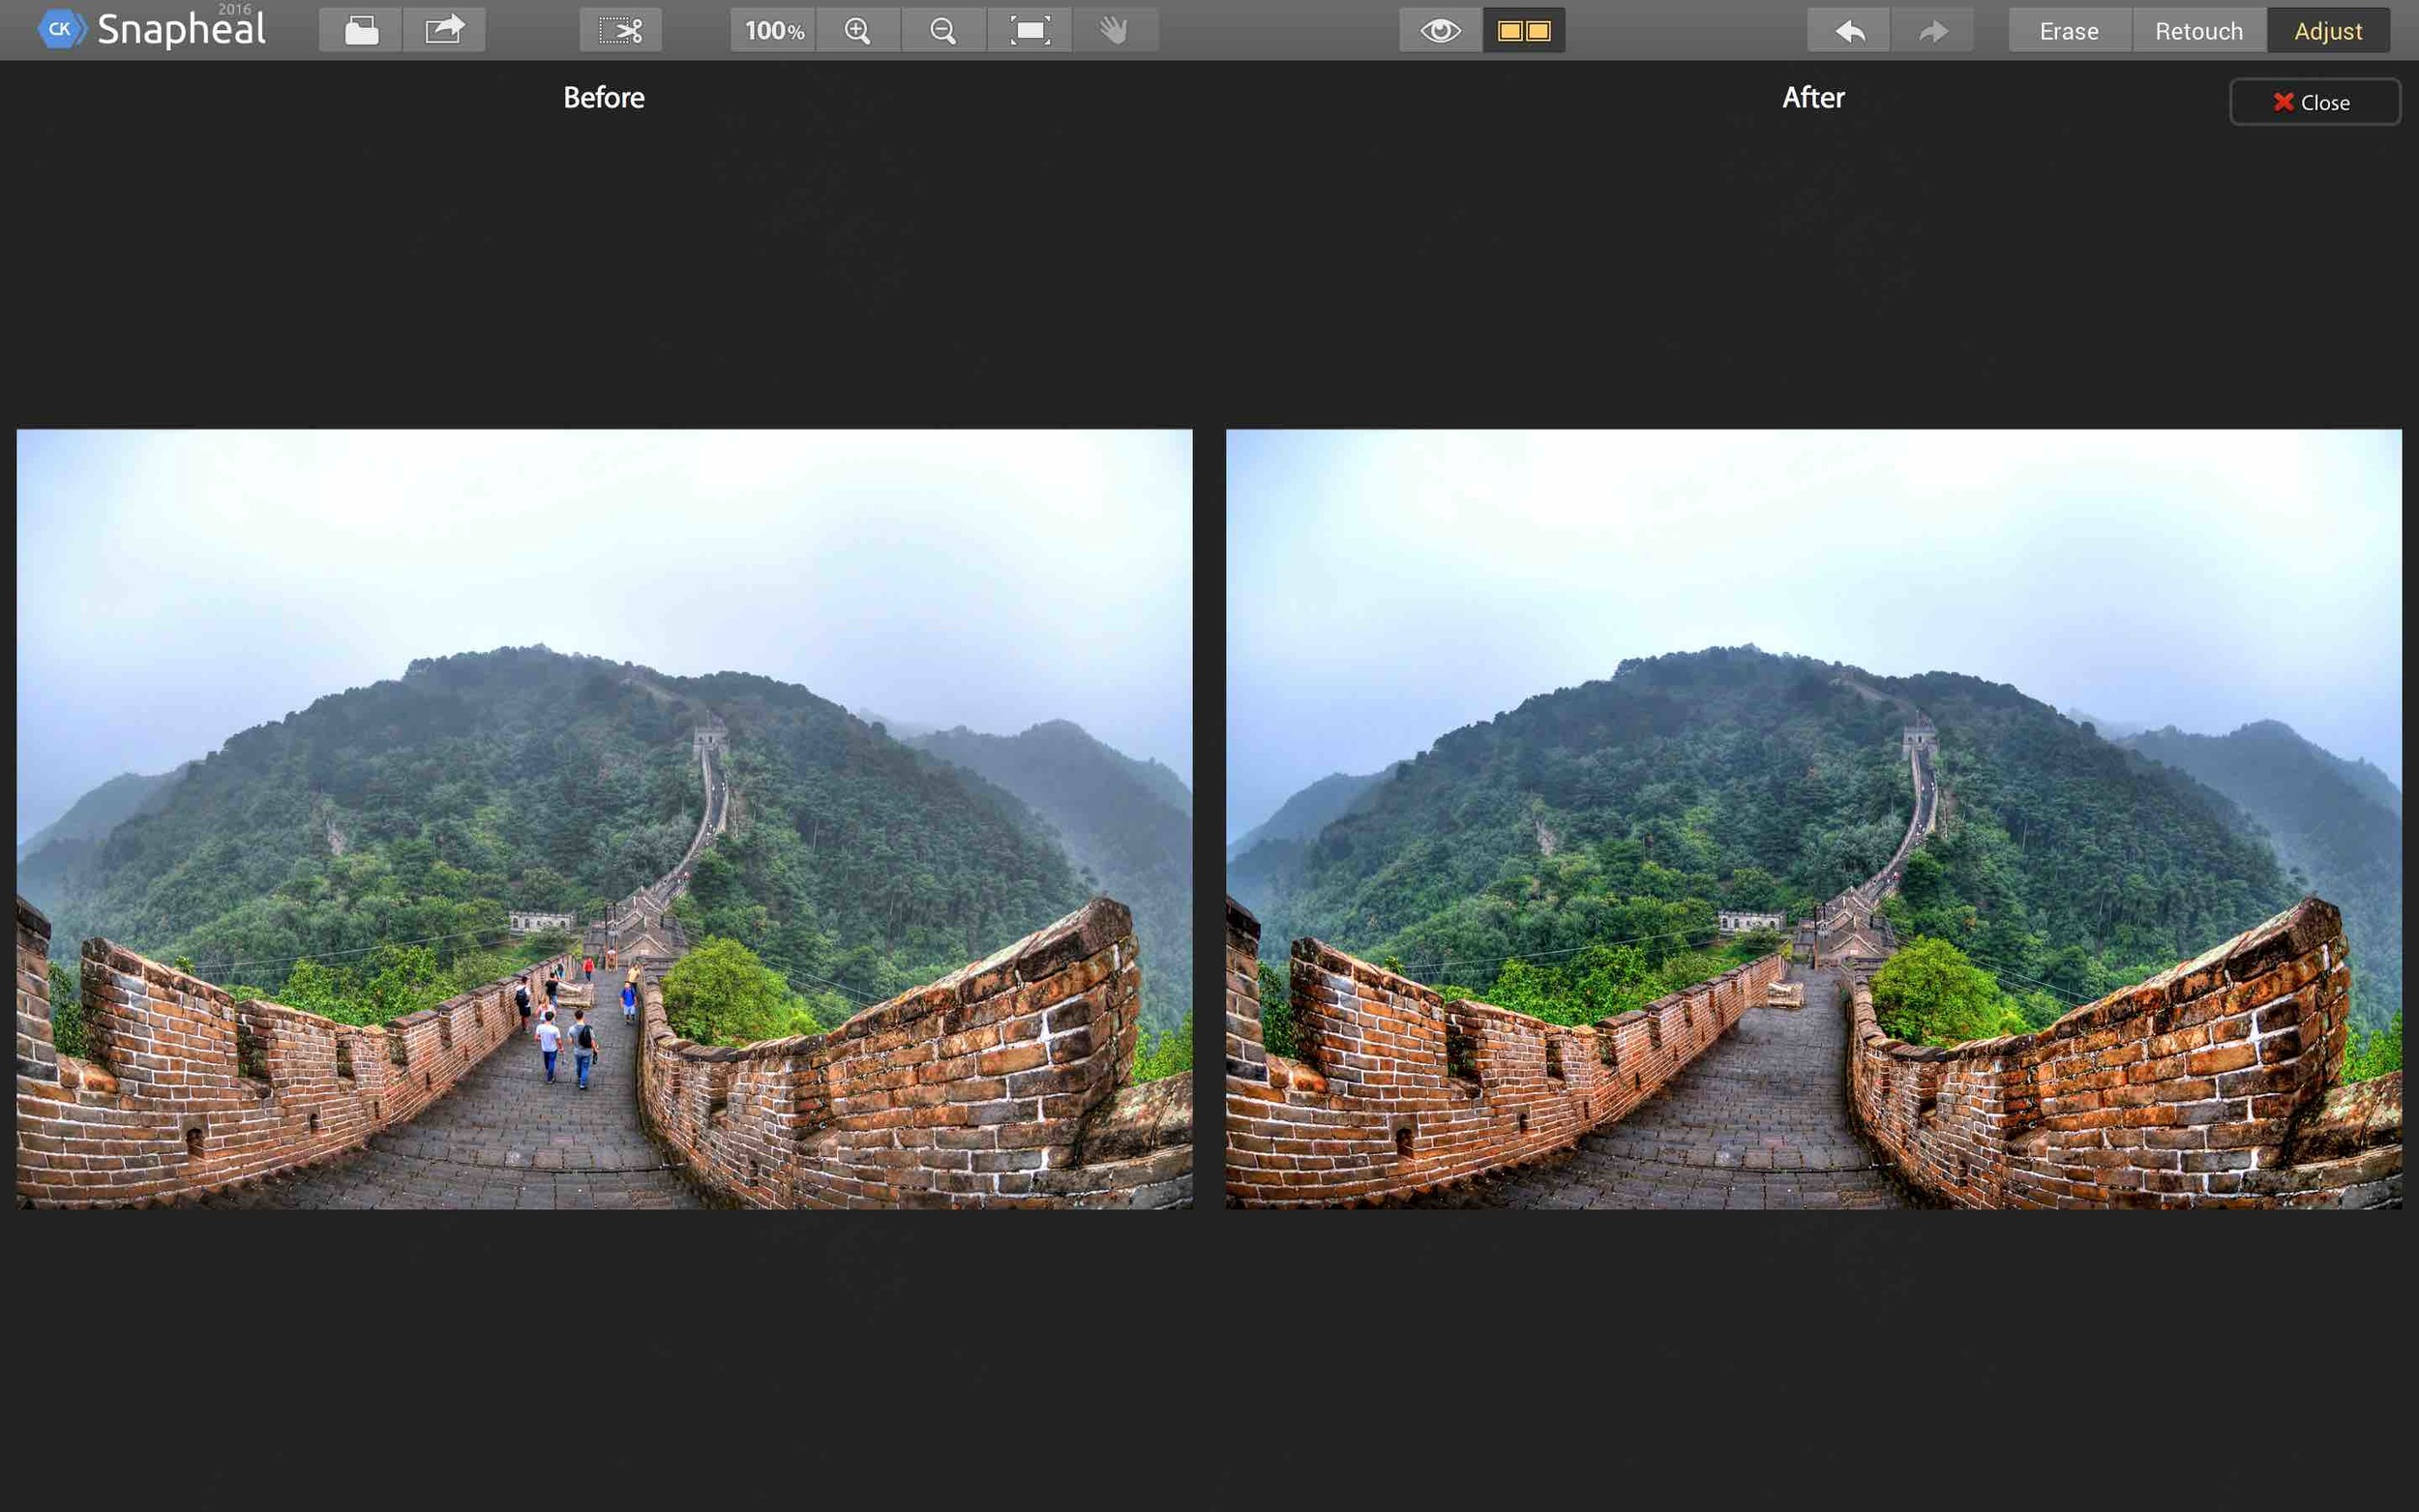Viewport: 2419px width, 1512px height.
Task: Zoom in with magnifier plus
Action: pyautogui.click(x=858, y=30)
